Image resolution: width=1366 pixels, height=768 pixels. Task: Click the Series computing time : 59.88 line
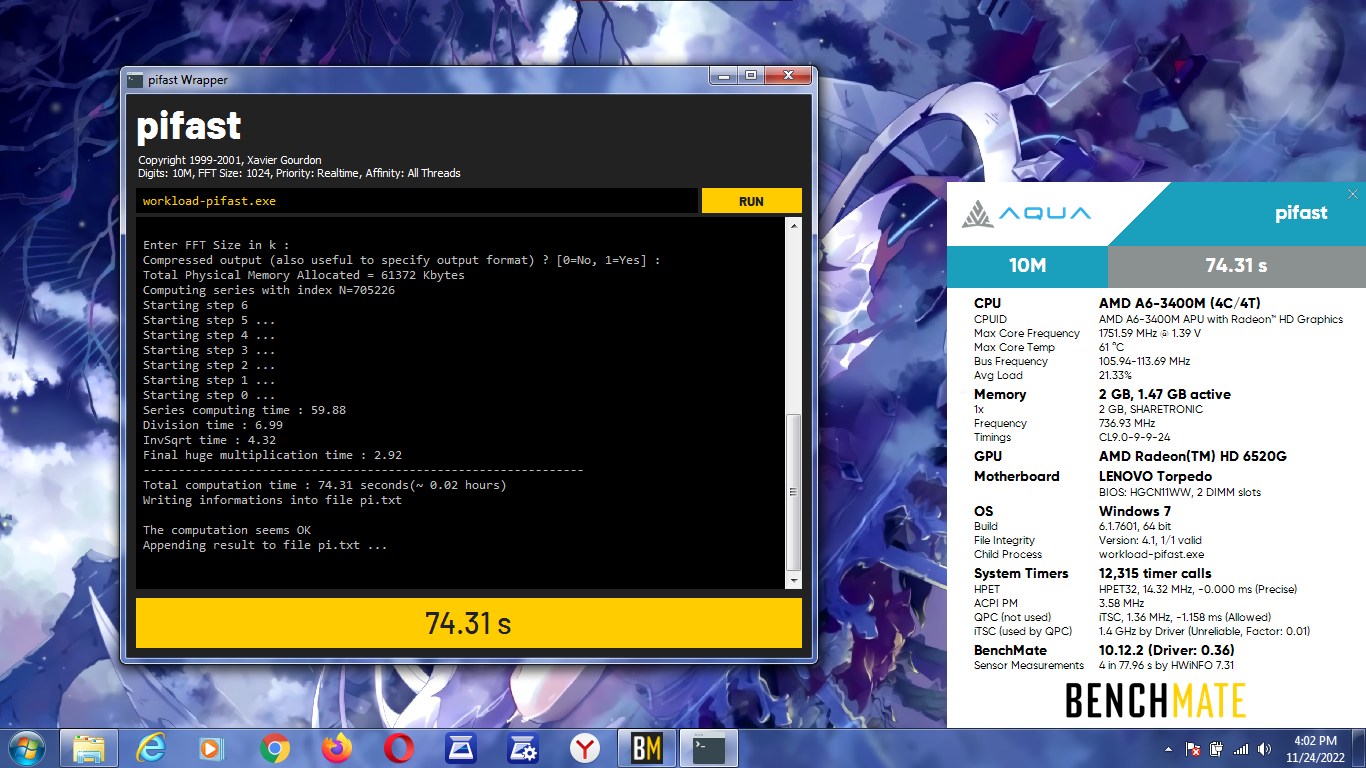(x=245, y=410)
